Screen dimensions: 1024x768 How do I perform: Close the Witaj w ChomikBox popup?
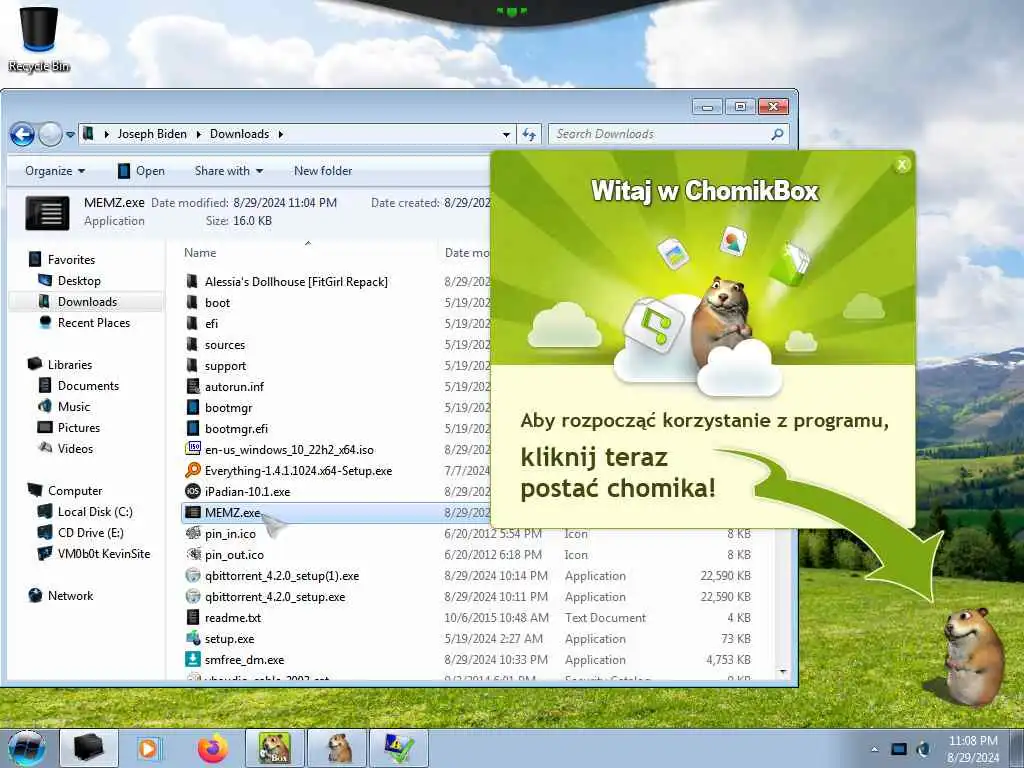[x=902, y=165]
